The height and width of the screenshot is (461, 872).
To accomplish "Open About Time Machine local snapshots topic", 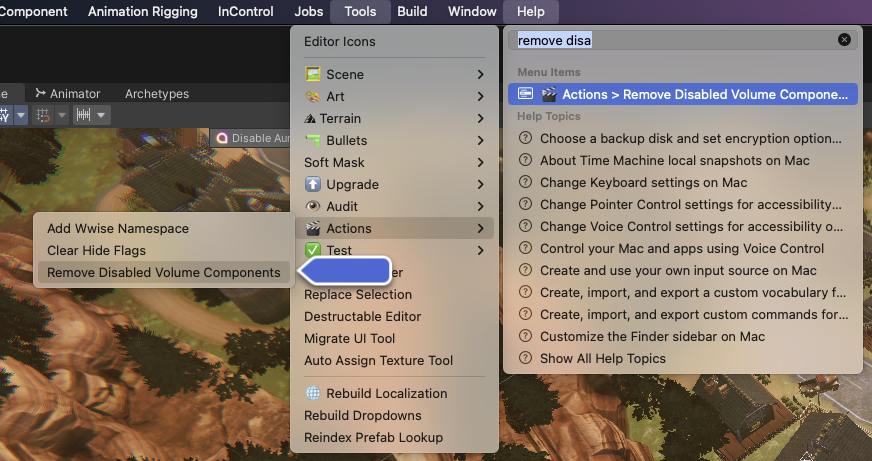I will pyautogui.click(x=683, y=160).
